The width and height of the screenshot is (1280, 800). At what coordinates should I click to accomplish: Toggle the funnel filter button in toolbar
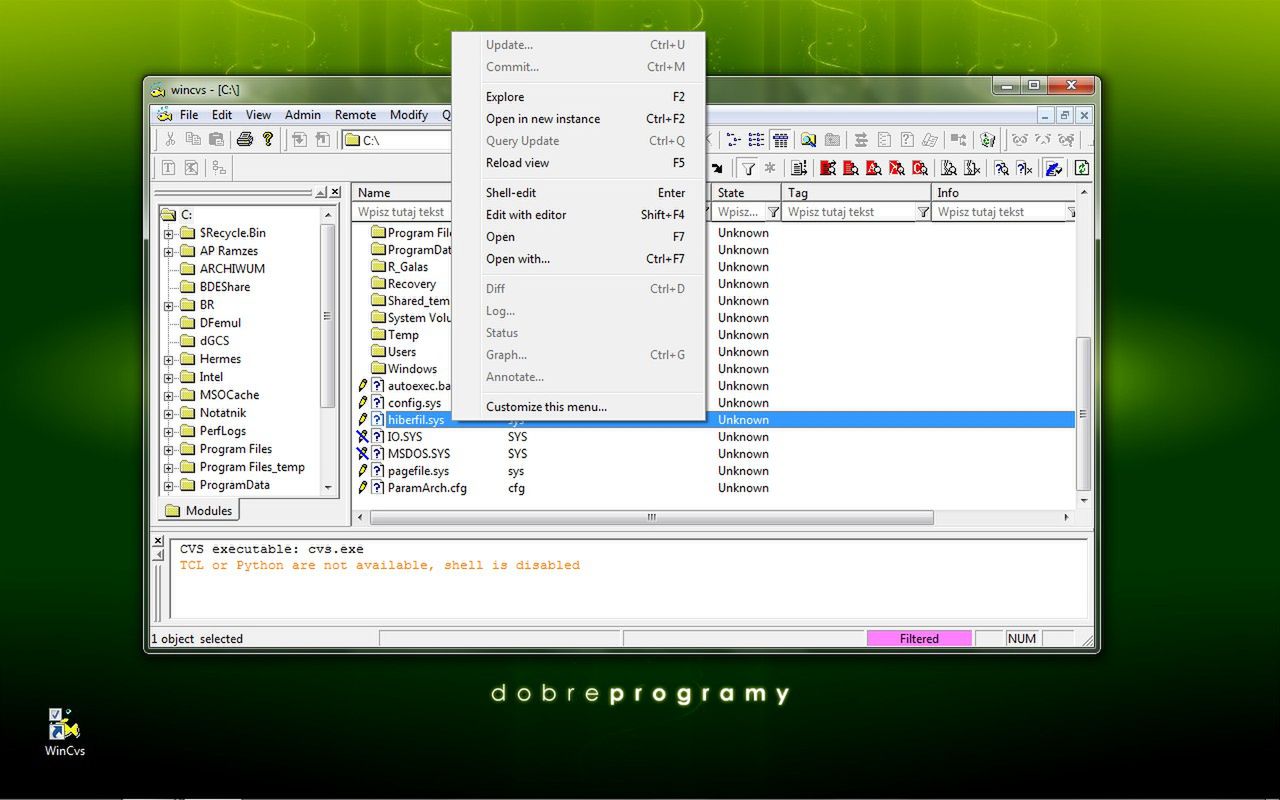(x=747, y=168)
